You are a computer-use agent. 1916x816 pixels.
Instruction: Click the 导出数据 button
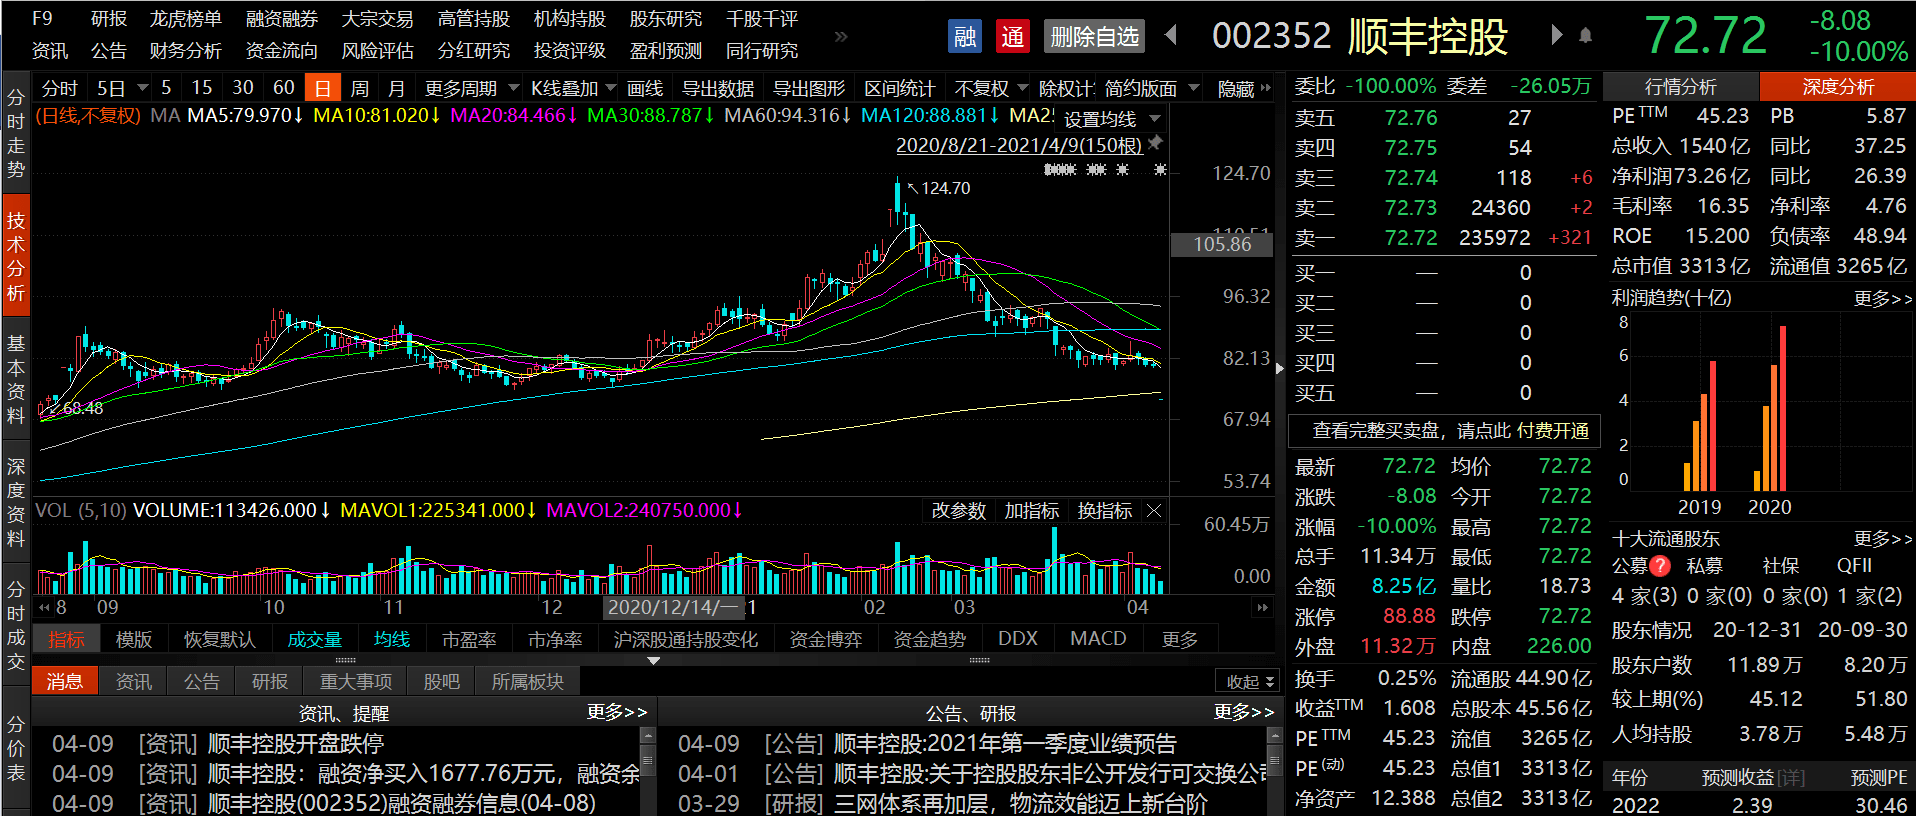click(717, 88)
